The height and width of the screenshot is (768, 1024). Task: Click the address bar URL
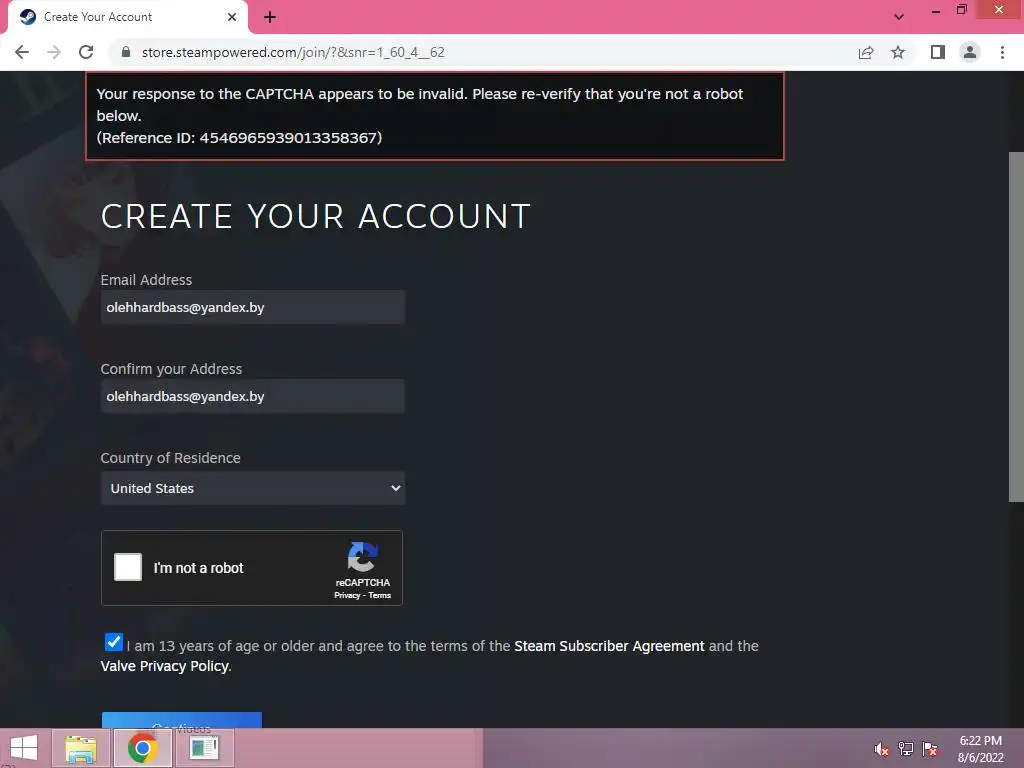click(293, 52)
